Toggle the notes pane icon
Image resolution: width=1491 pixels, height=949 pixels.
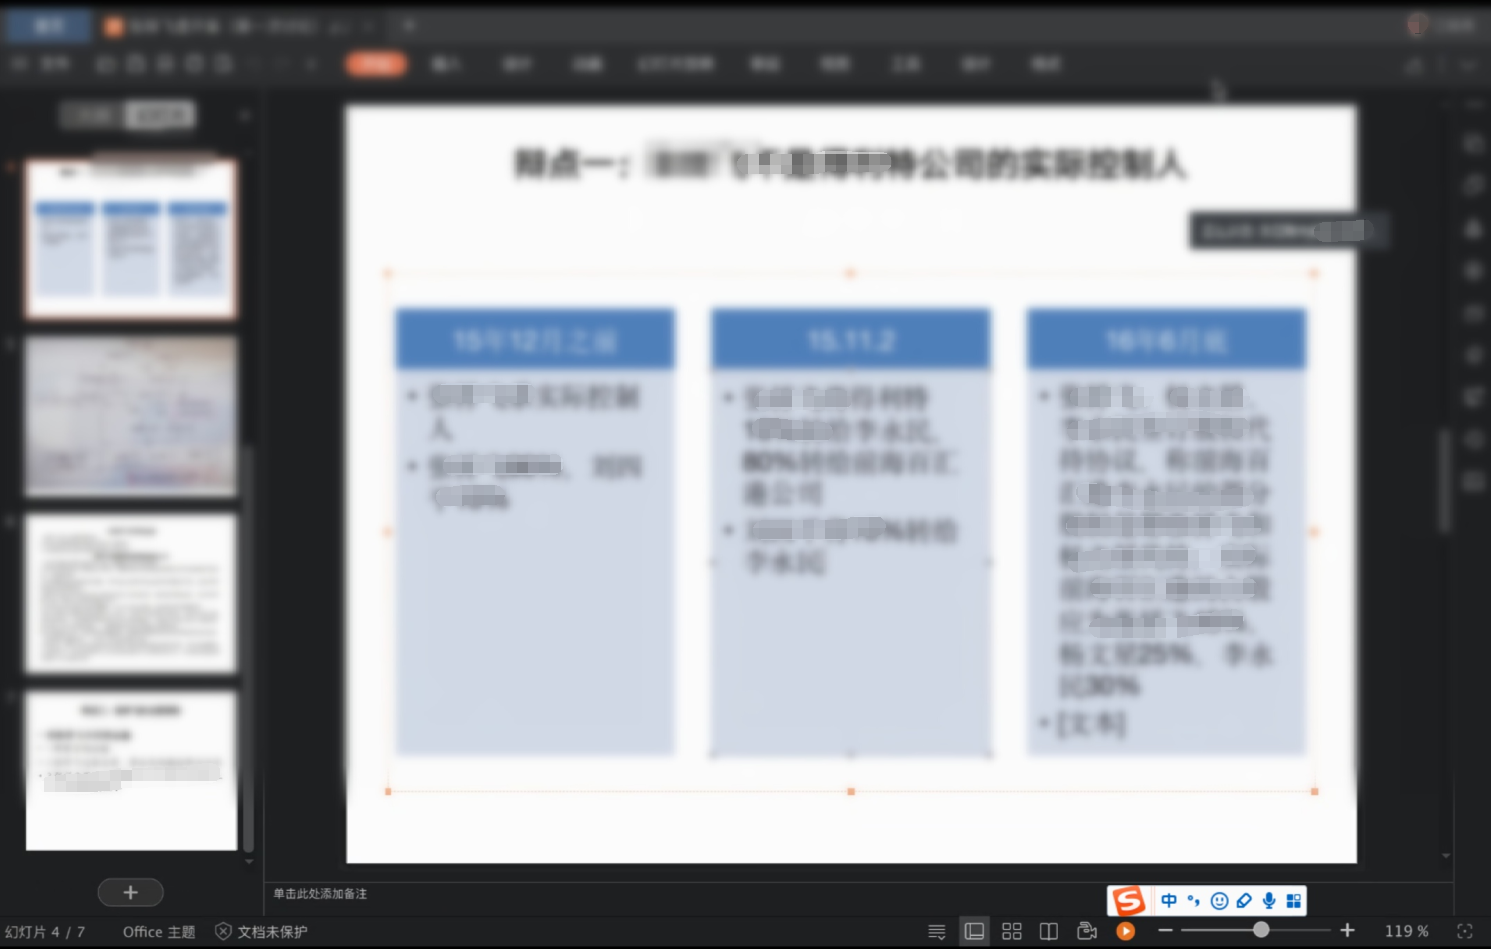(936, 931)
